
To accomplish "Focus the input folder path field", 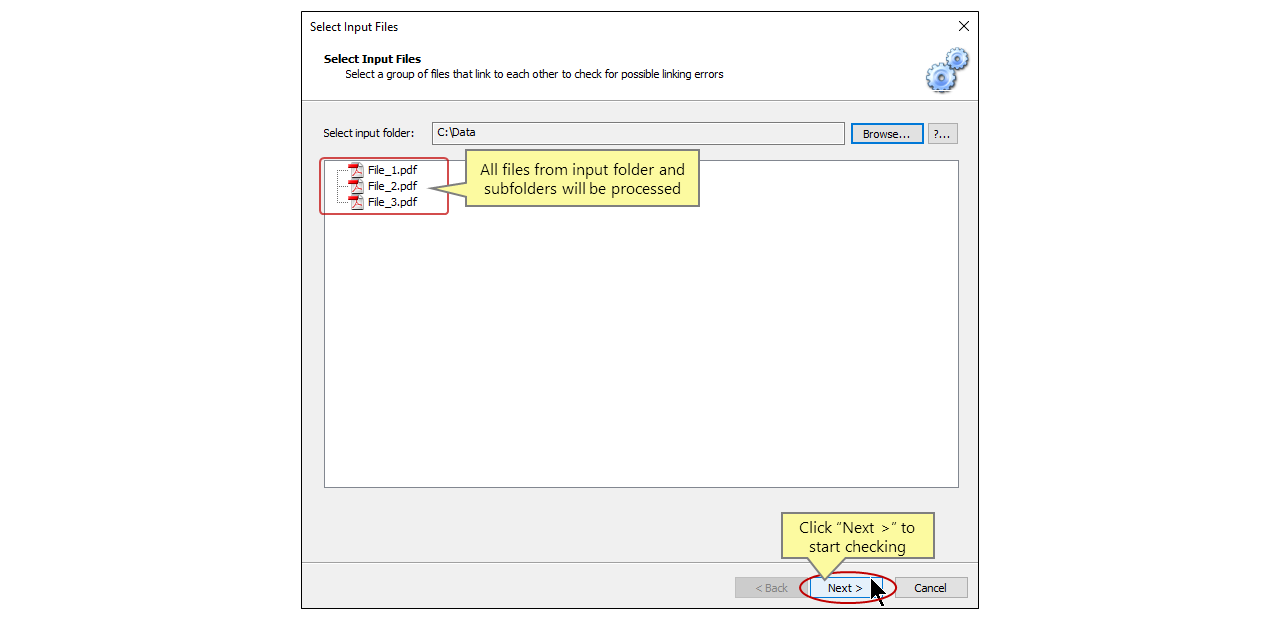I will (638, 133).
